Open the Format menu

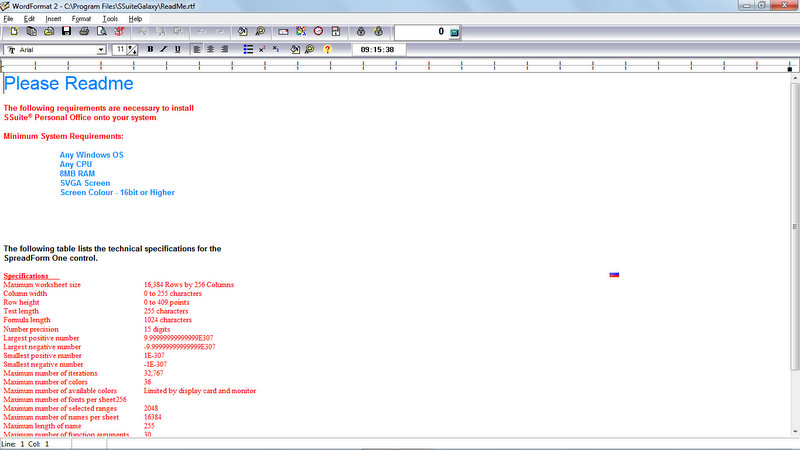81,19
